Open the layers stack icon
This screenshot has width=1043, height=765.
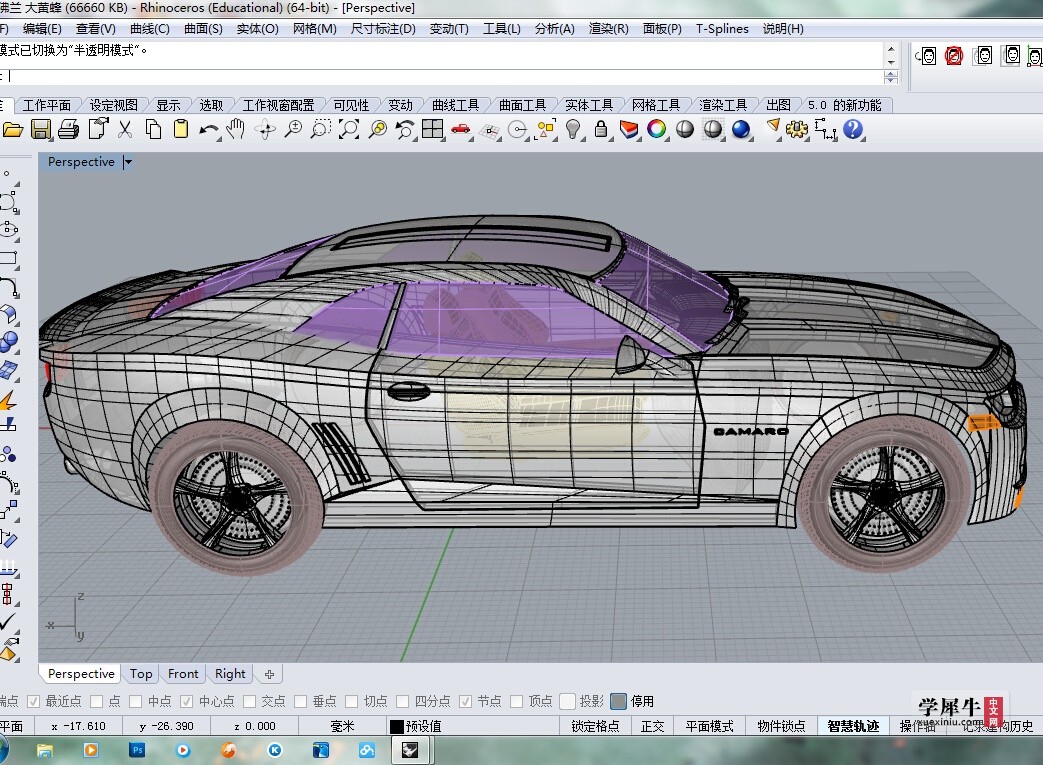pyautogui.click(x=629, y=129)
